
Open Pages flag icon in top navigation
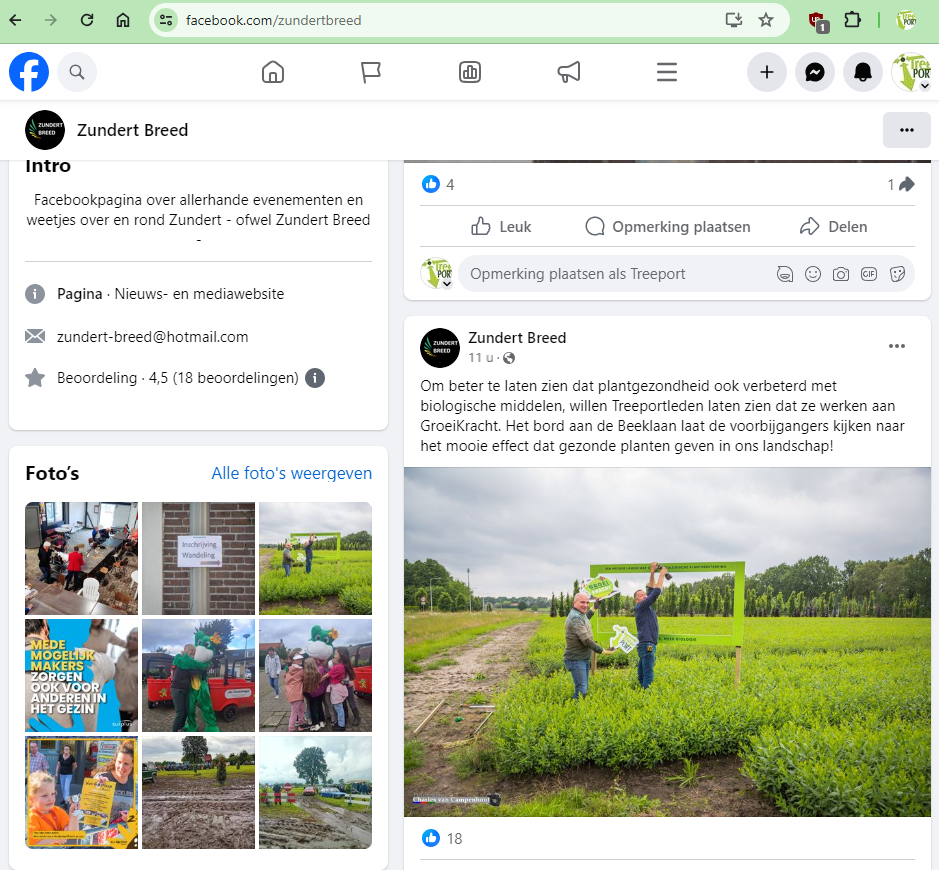(x=371, y=72)
